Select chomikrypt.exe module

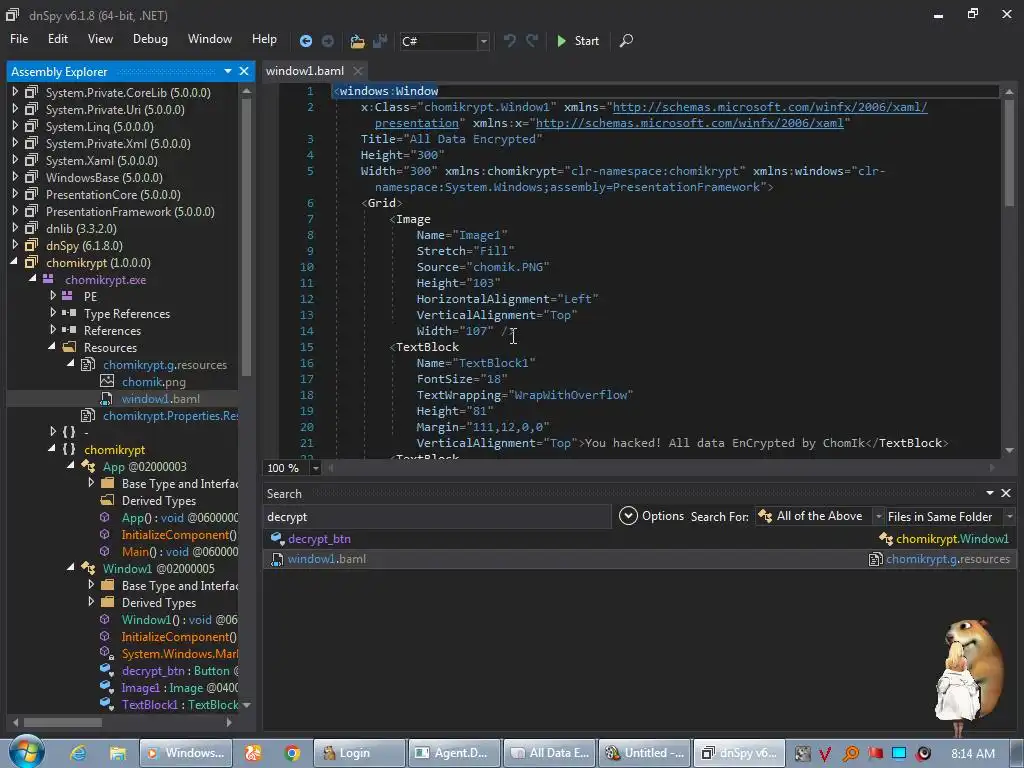(105, 280)
